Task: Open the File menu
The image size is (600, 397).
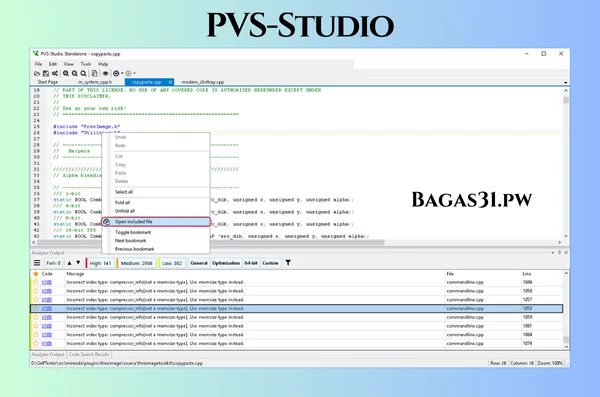Action: 38,64
